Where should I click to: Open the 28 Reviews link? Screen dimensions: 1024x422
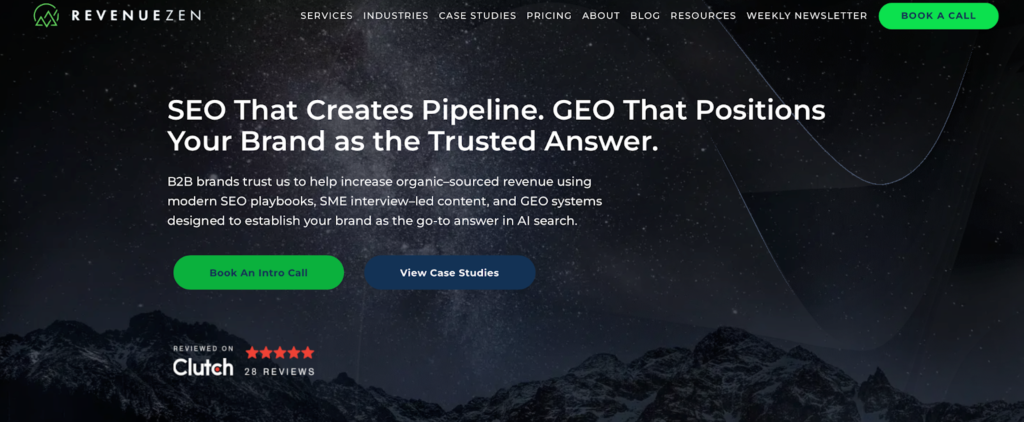click(280, 372)
